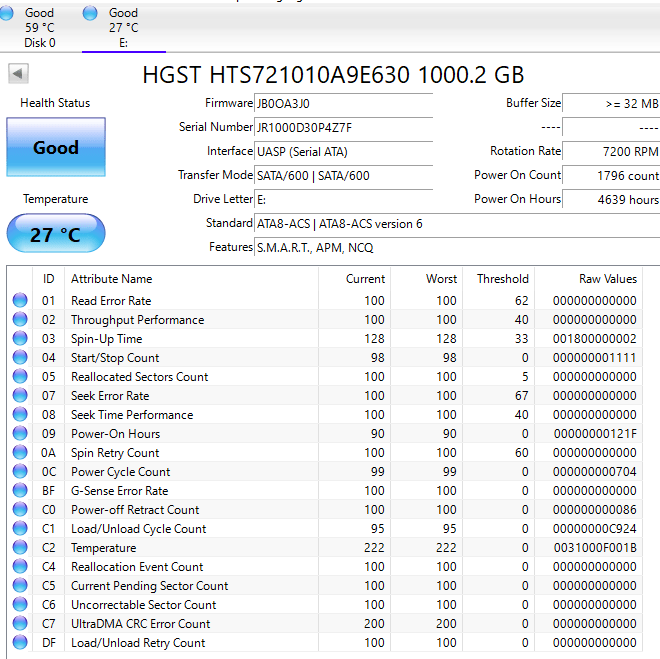Click status orb for Throughput Performance
Viewport: 660px width, 659px height.
(20, 319)
